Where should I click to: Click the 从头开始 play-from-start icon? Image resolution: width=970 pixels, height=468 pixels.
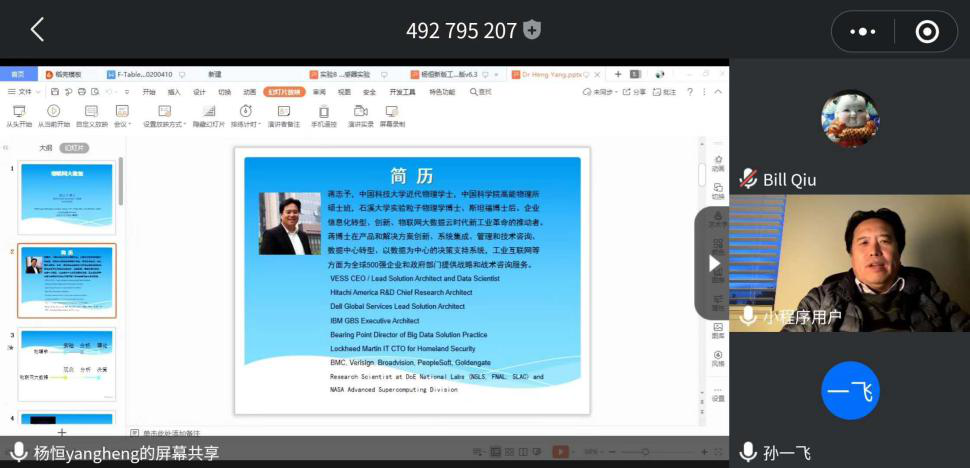[x=18, y=112]
